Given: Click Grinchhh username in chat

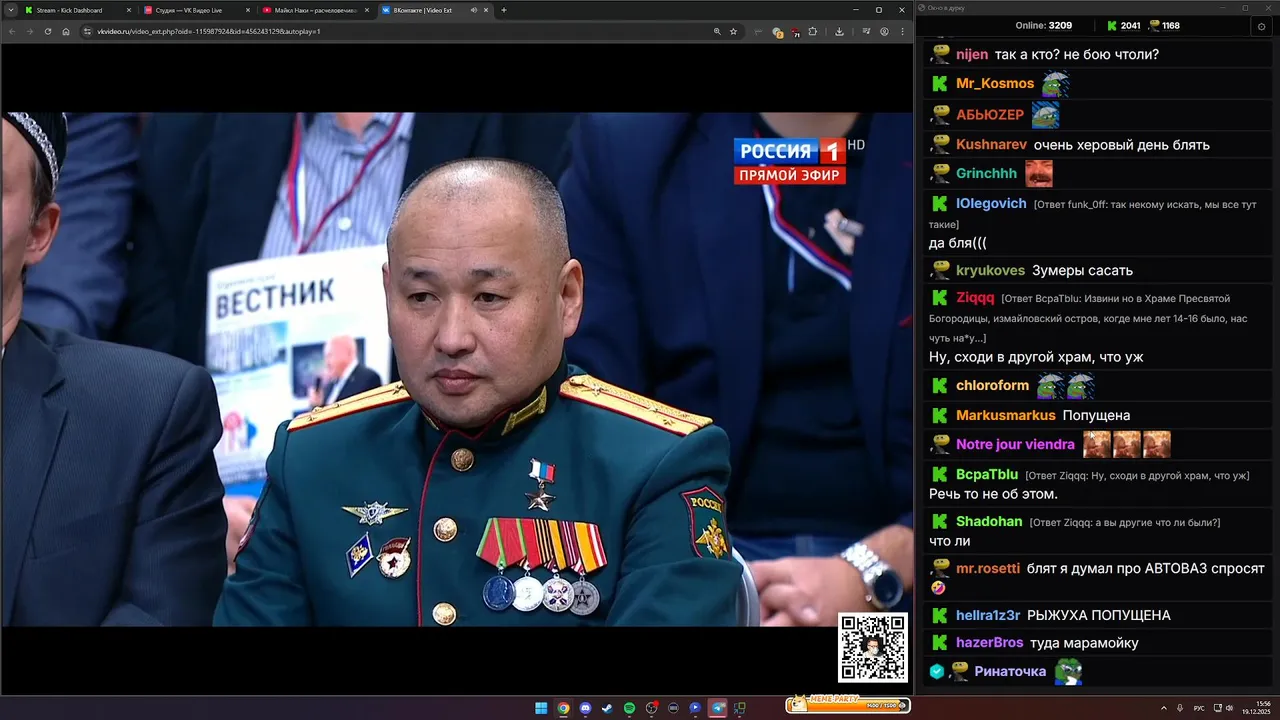Looking at the screenshot, I should click(986, 173).
